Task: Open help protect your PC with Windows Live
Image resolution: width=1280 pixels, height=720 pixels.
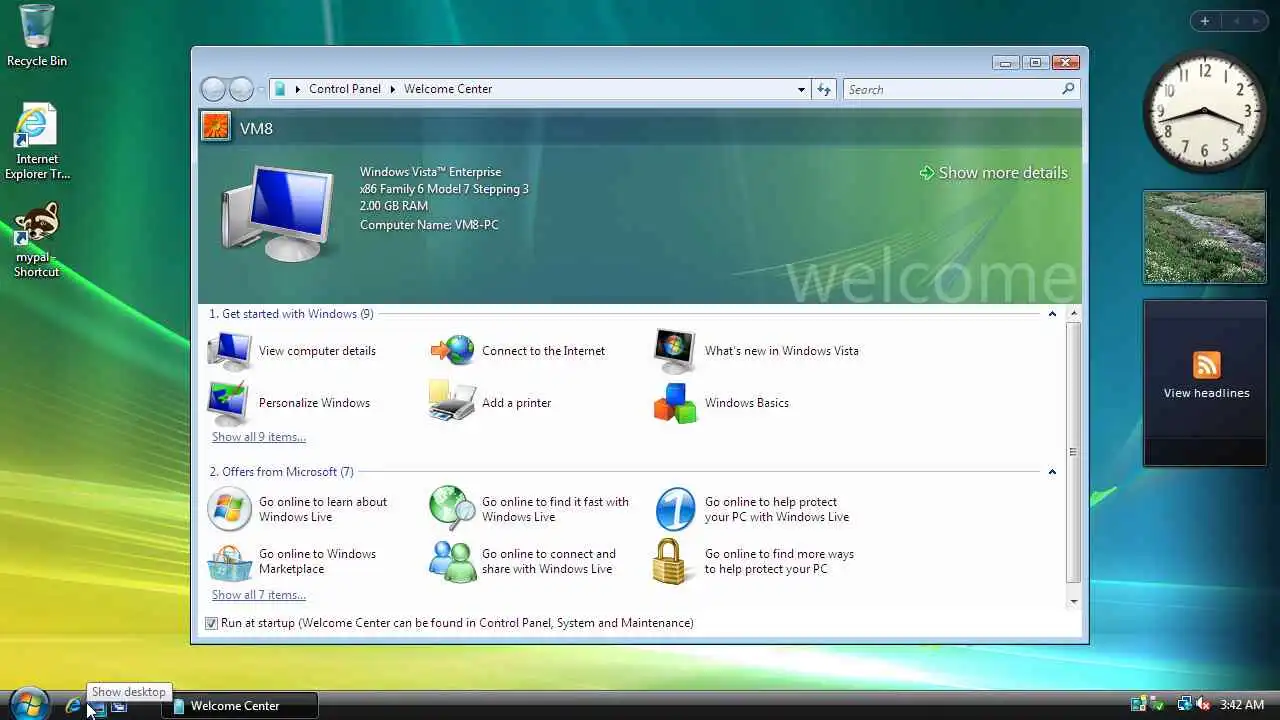Action: click(x=752, y=510)
